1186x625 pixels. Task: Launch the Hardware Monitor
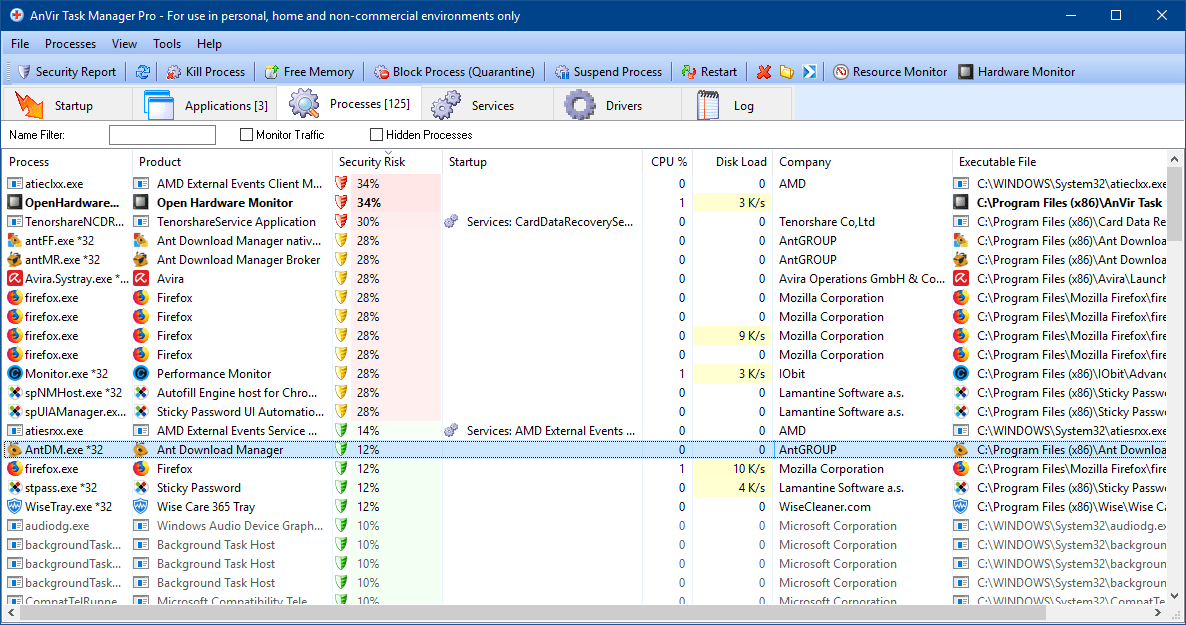pyautogui.click(x=1016, y=72)
